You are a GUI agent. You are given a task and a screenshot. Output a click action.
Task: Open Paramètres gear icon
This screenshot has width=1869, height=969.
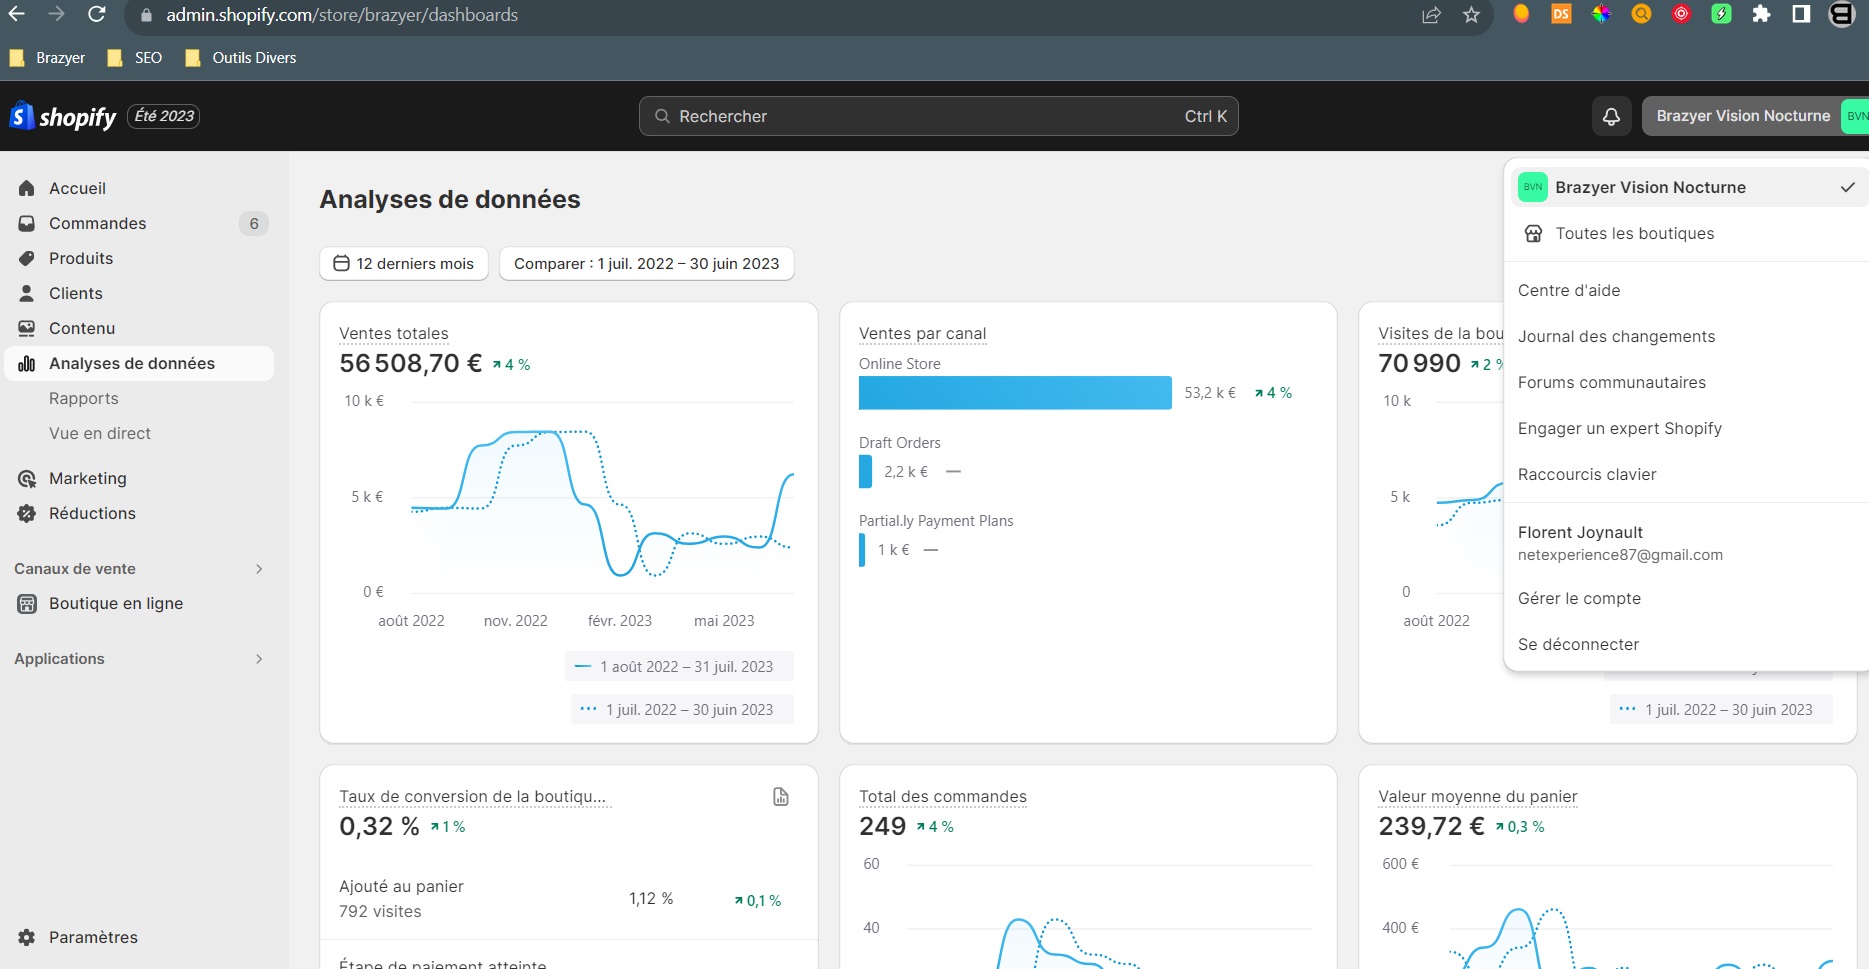coord(27,937)
